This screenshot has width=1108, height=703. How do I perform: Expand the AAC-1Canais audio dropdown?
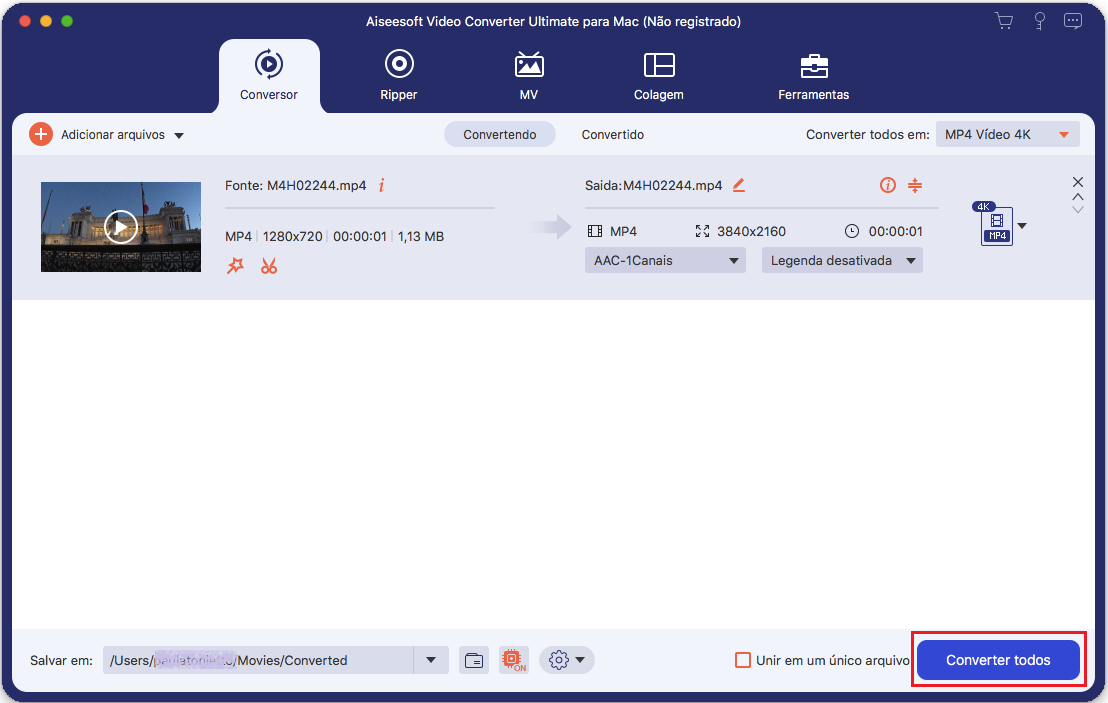point(665,261)
